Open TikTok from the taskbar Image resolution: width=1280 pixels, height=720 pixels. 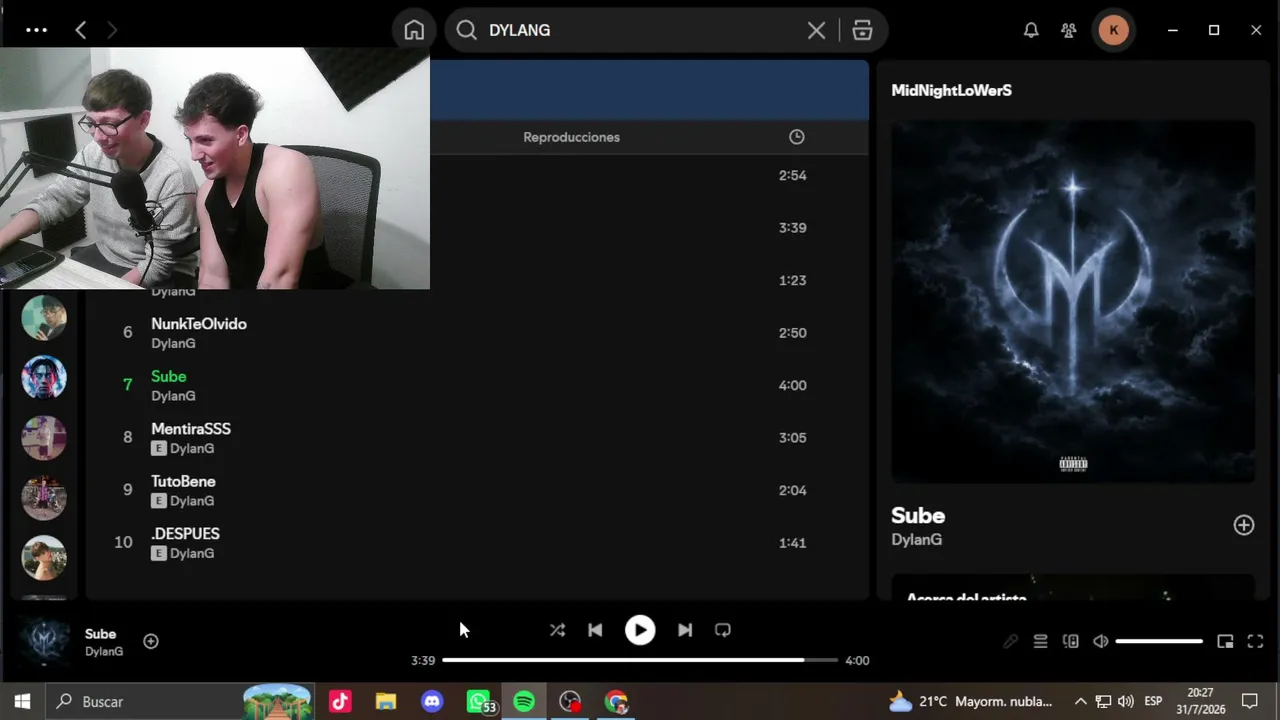click(340, 701)
